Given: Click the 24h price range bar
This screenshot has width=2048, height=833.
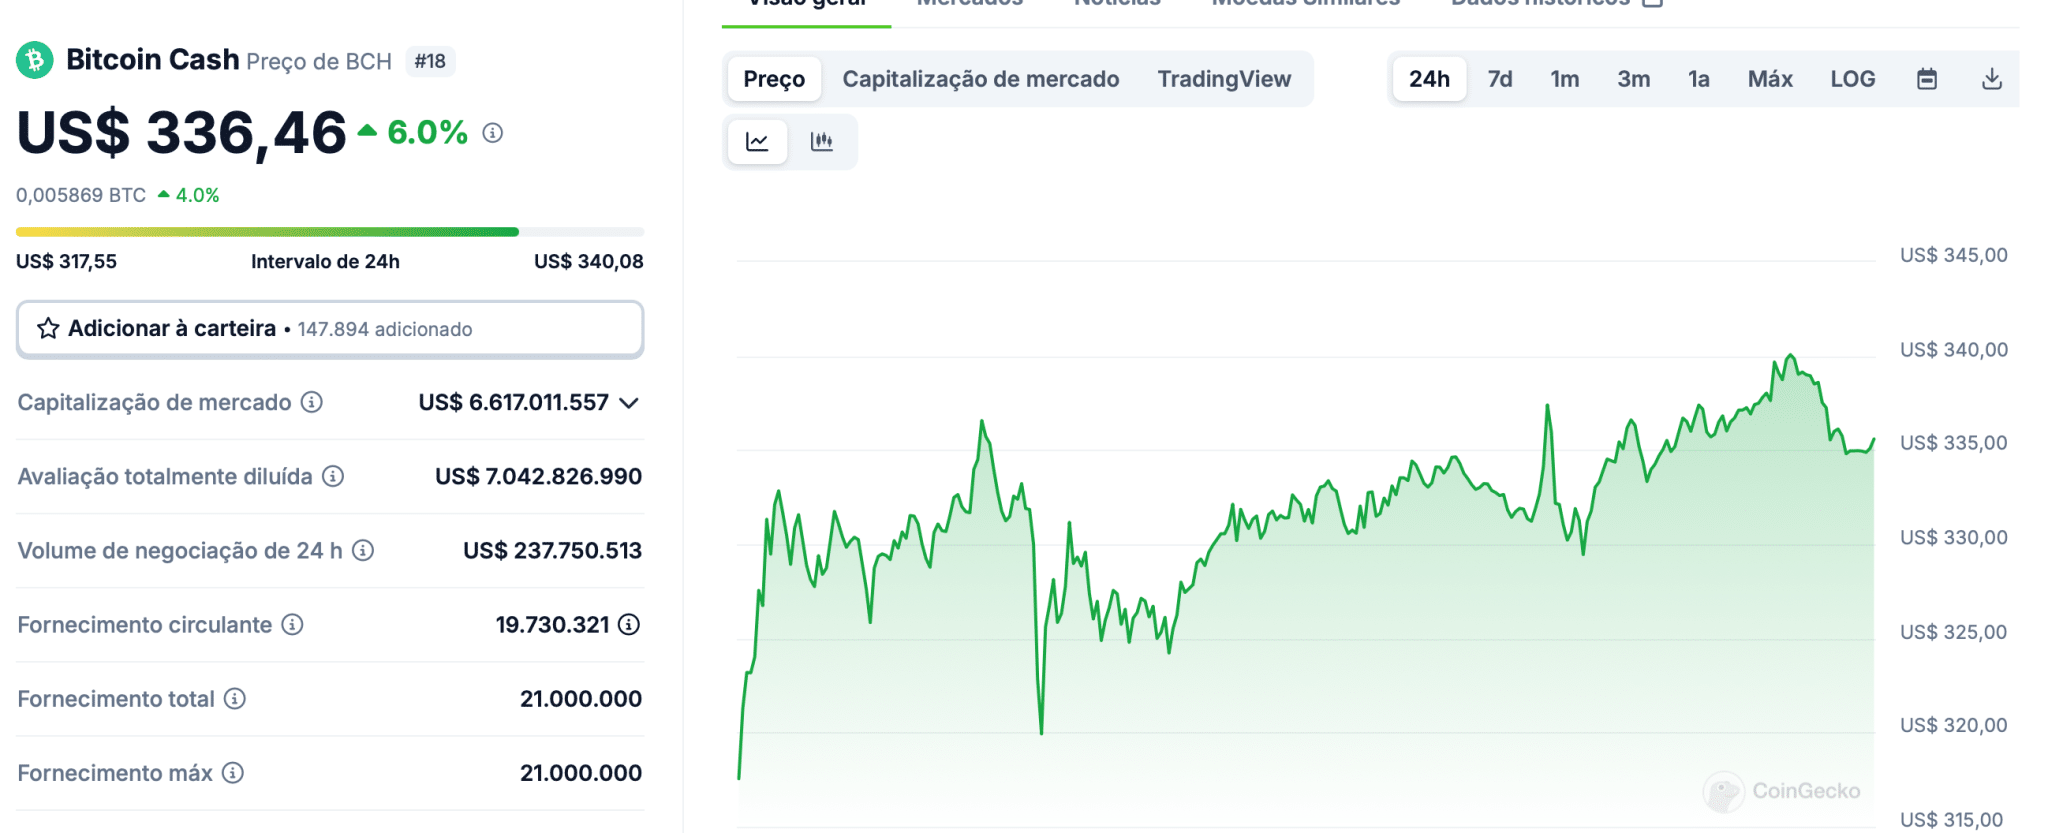Looking at the screenshot, I should tap(330, 232).
